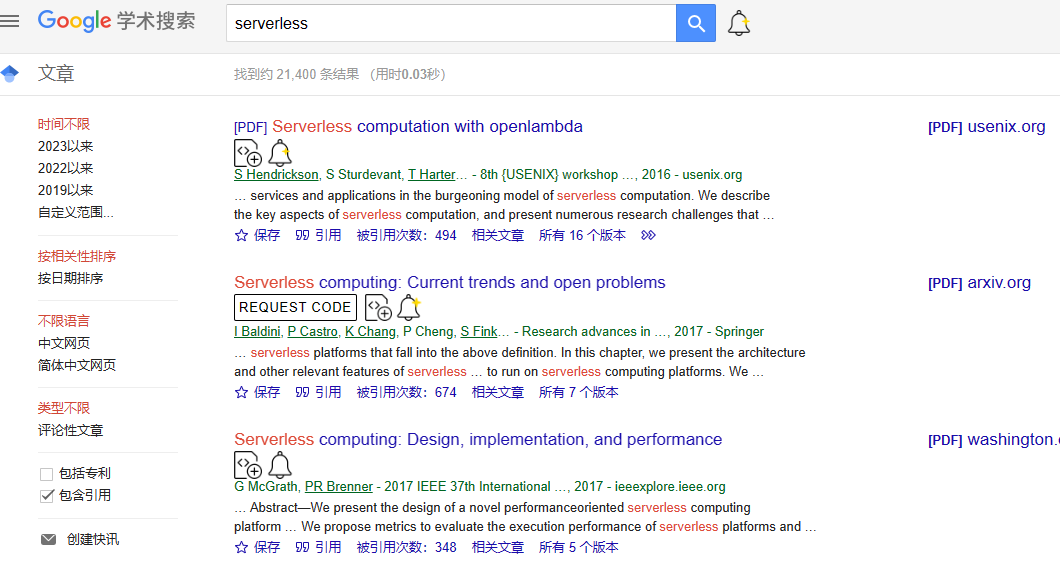Expand more options for openlambda result
This screenshot has height=563, width=1060.
click(648, 236)
